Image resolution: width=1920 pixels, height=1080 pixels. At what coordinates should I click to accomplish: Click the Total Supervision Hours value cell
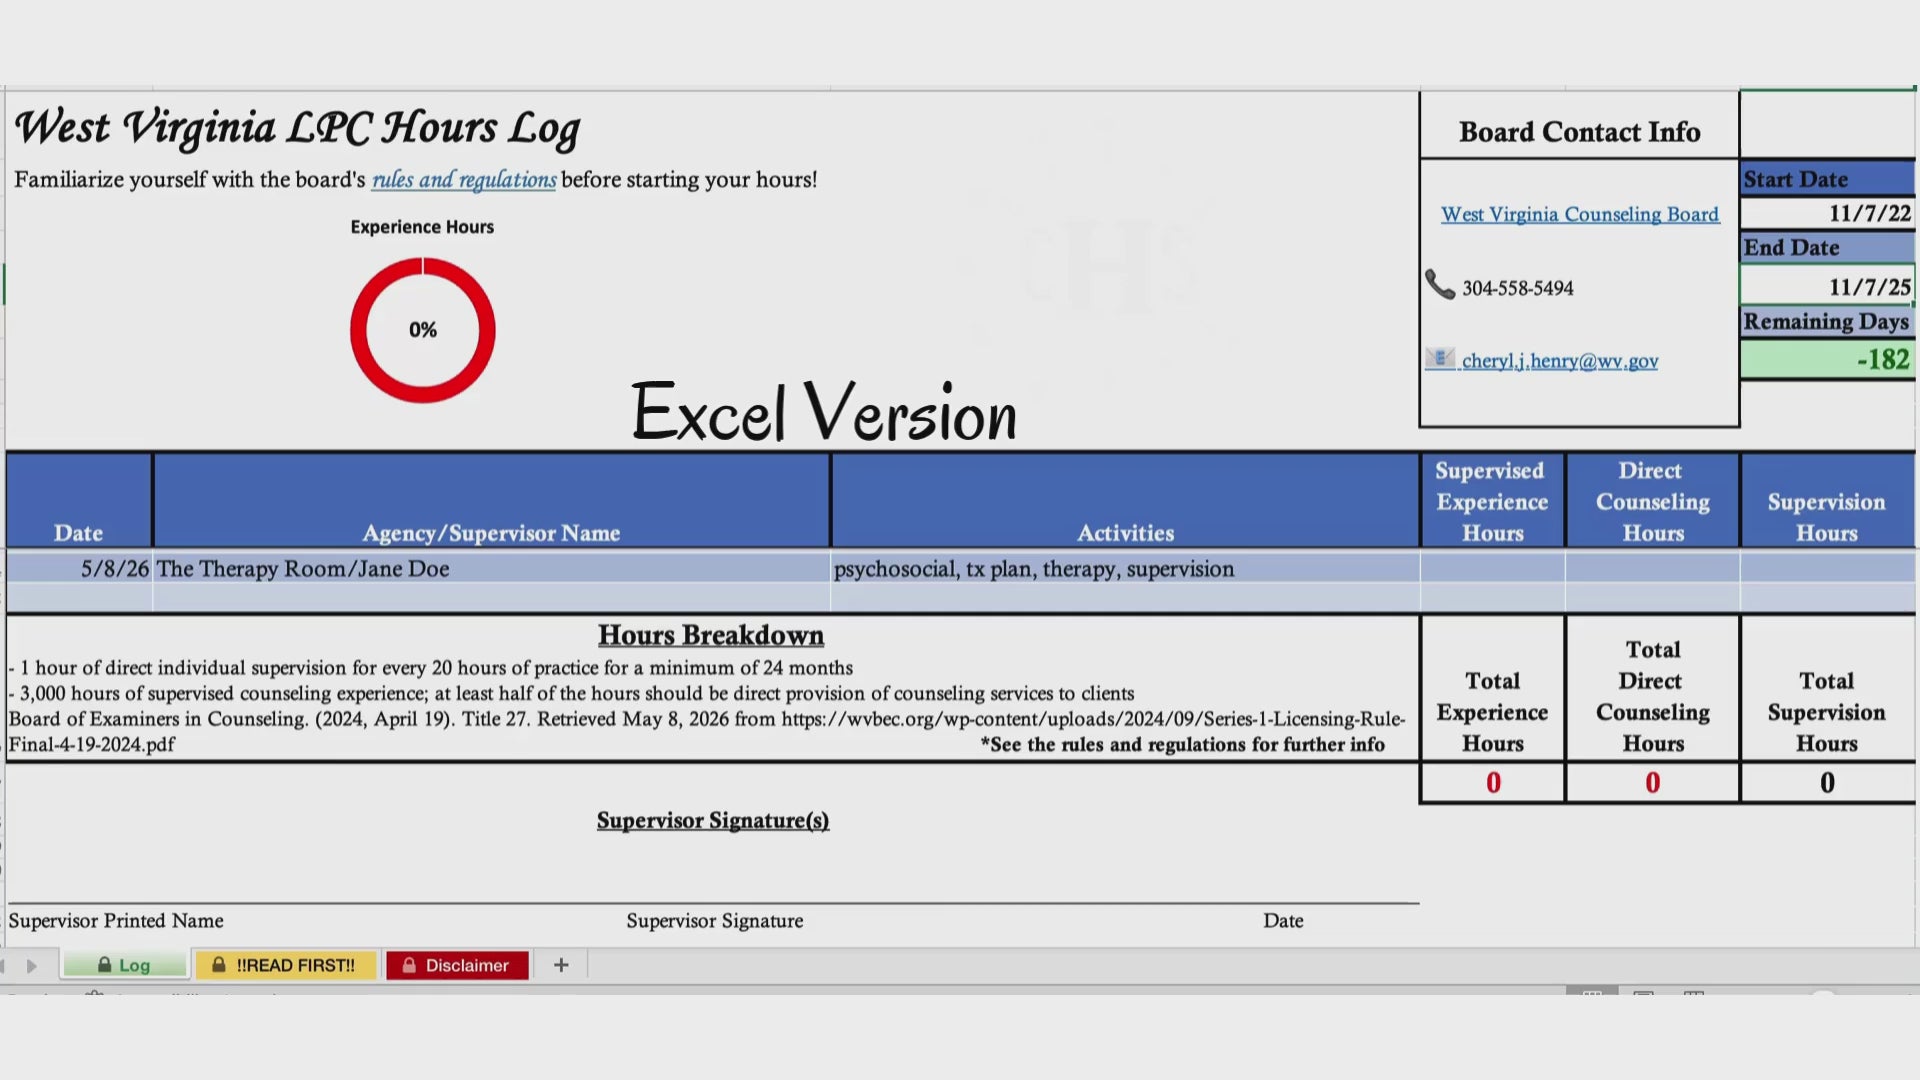(x=1827, y=783)
